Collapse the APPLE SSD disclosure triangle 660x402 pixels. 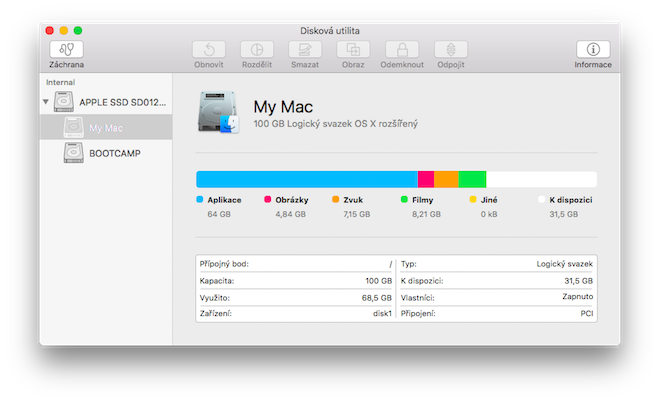pyautogui.click(x=45, y=102)
